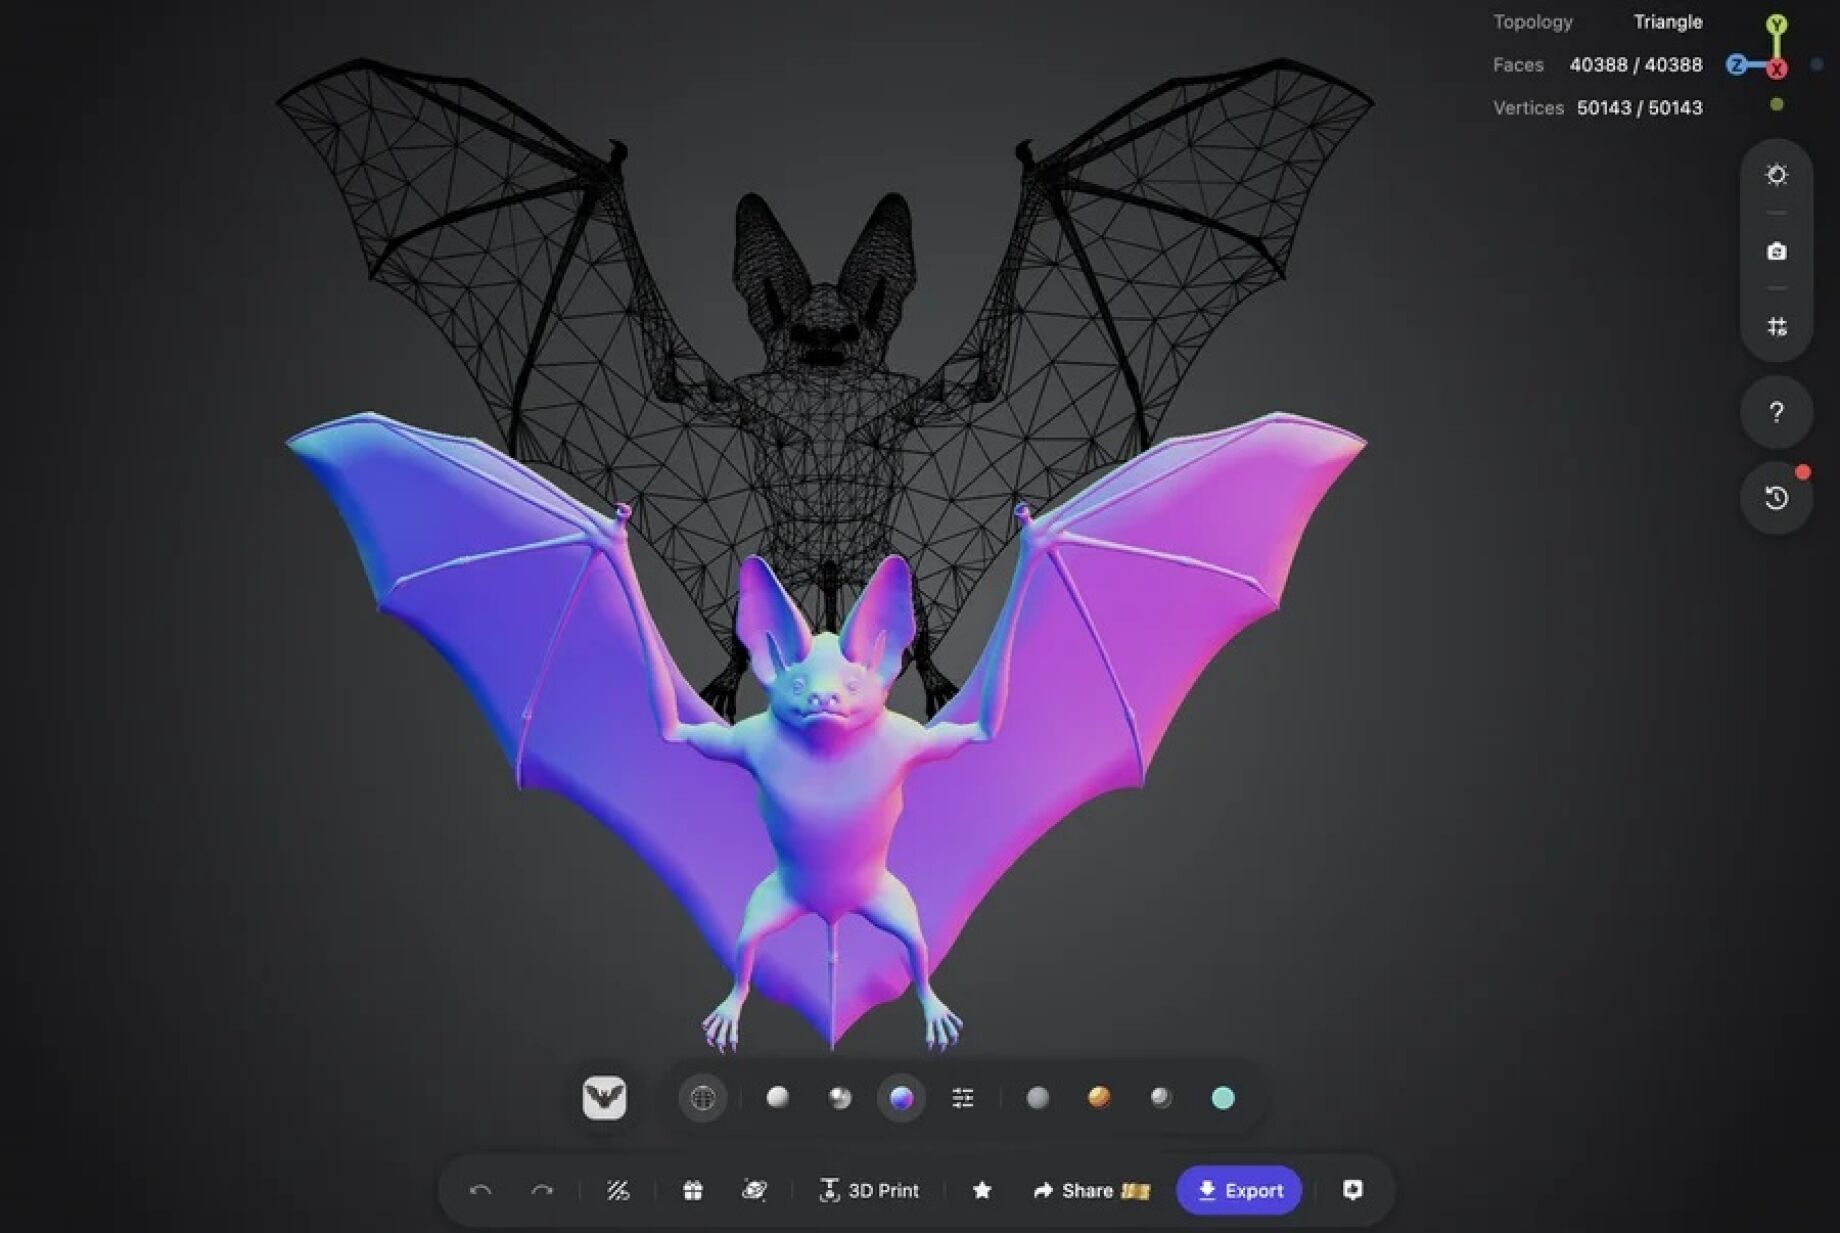The height and width of the screenshot is (1233, 1840).
Task: Select the glossy reflective sphere render mode
Action: (x=840, y=1098)
